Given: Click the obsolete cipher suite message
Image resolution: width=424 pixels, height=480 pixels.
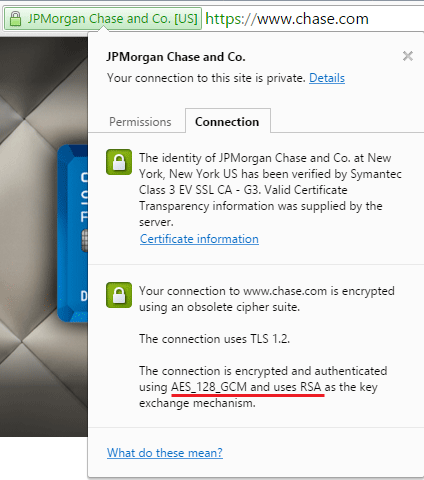Looking at the screenshot, I should pos(267,299).
